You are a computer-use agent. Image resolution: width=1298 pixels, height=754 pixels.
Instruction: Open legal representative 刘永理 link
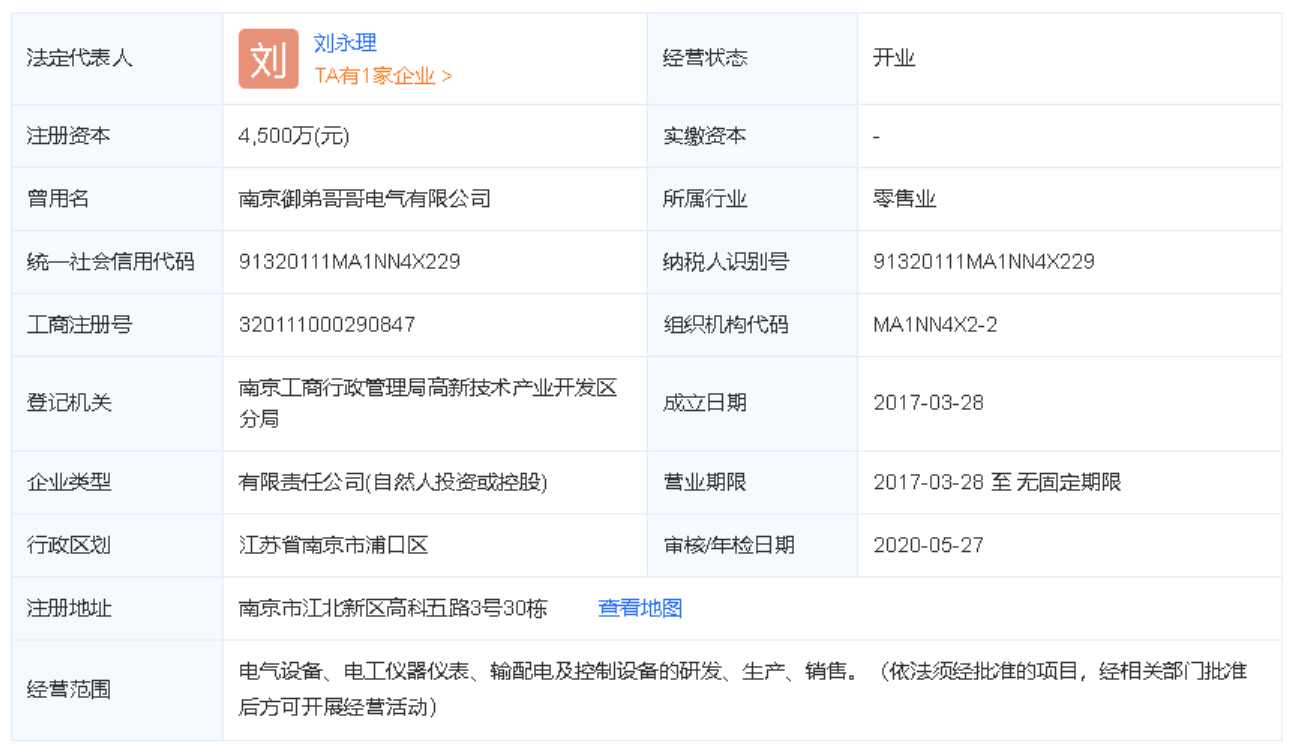point(345,43)
